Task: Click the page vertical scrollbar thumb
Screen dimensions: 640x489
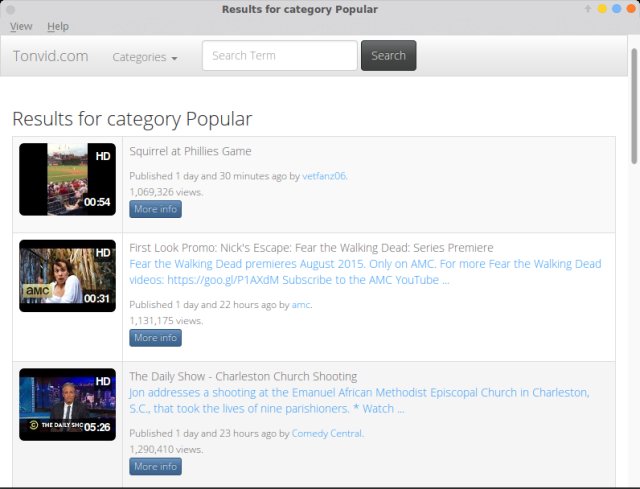Action: tap(634, 106)
